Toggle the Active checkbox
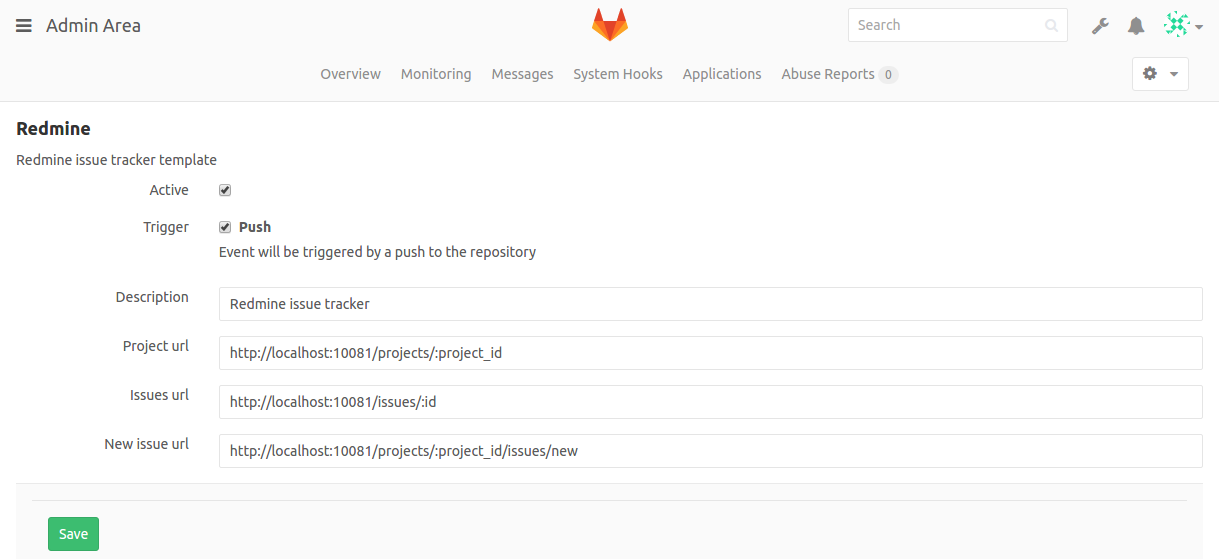This screenshot has width=1219, height=559. coord(225,190)
